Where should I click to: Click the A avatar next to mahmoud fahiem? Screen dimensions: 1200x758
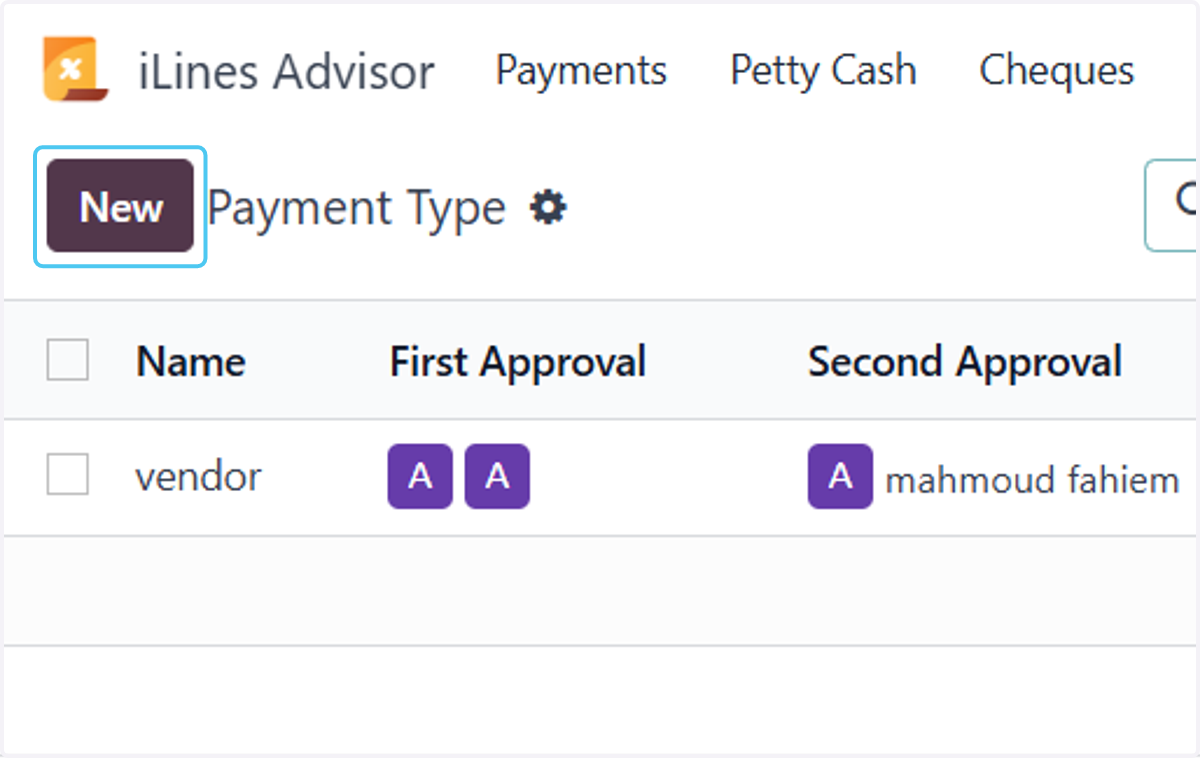tap(840, 477)
